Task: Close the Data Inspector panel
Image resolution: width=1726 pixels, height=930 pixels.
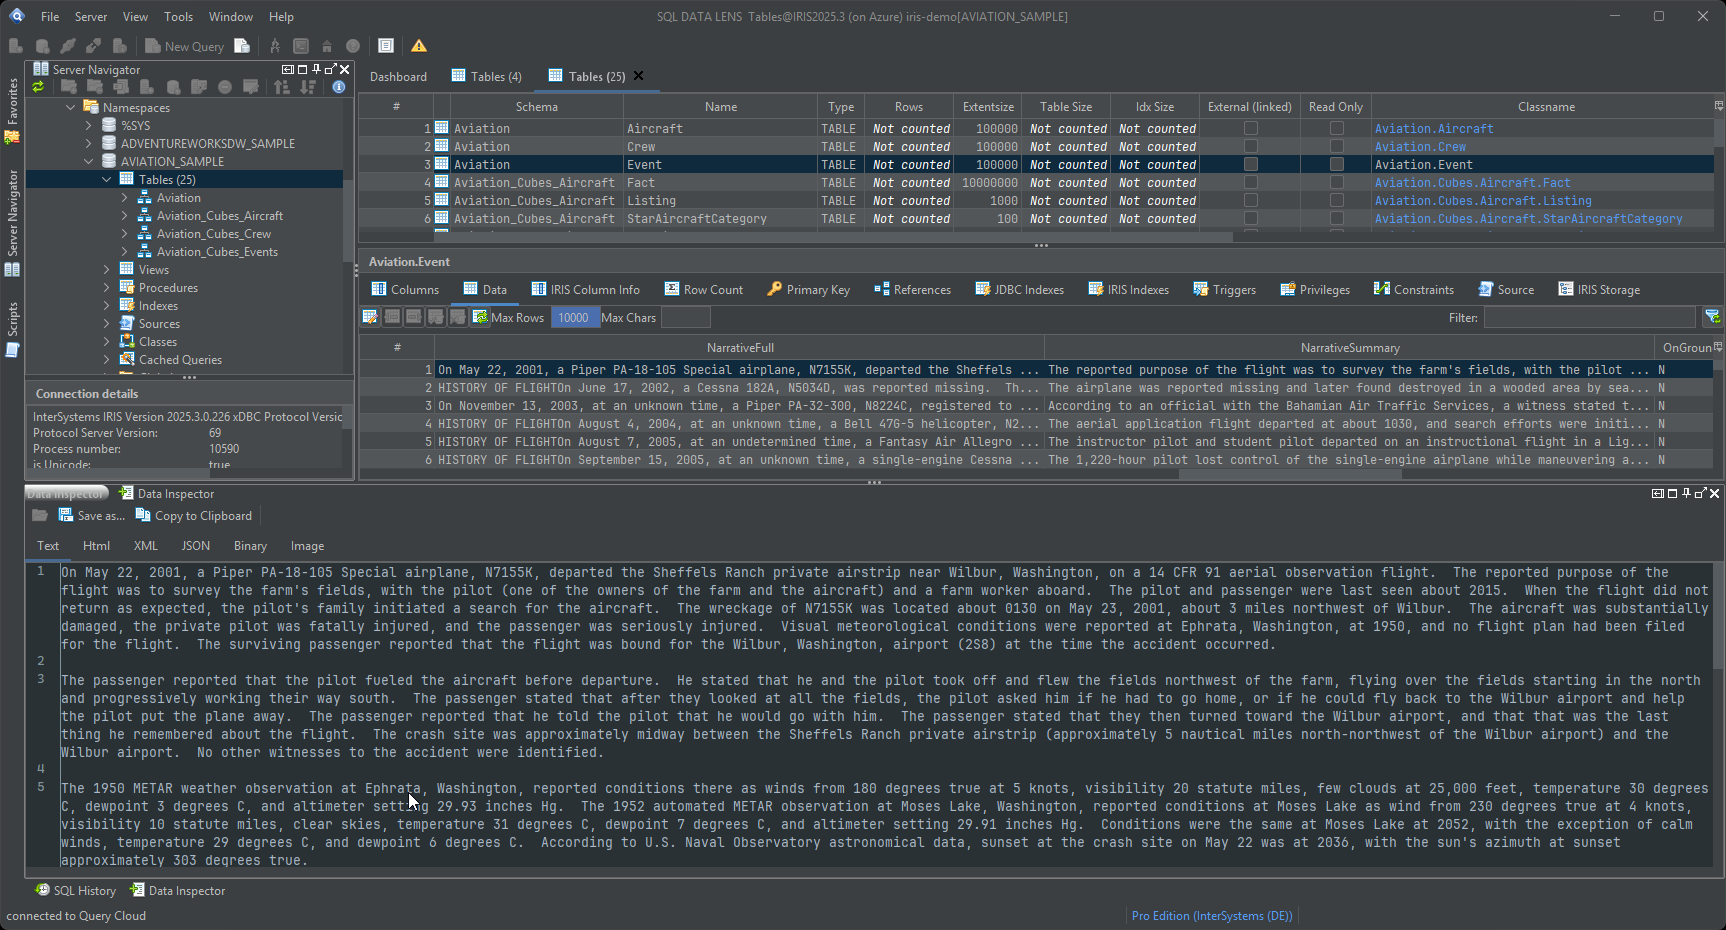Action: [x=1714, y=493]
